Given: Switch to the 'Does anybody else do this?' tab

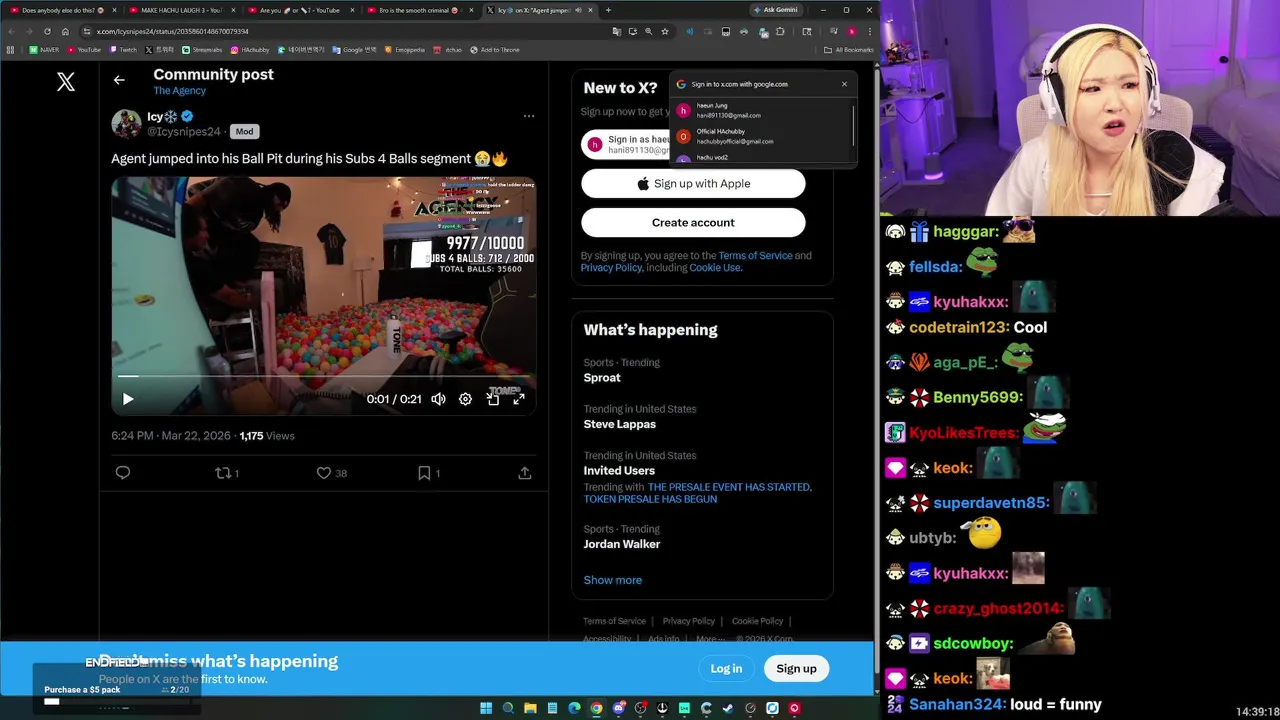Looking at the screenshot, I should tap(60, 10).
